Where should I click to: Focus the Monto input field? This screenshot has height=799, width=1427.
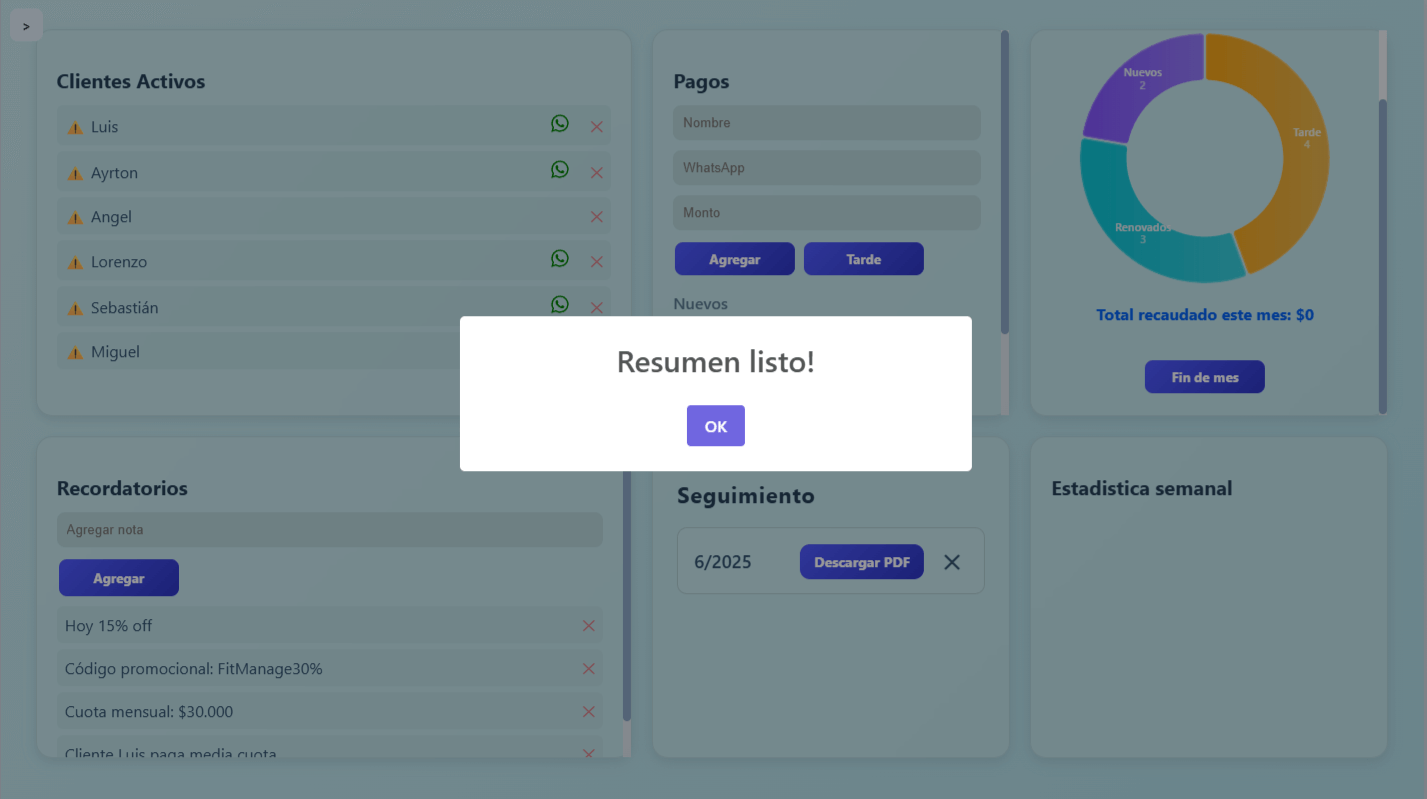tap(827, 213)
